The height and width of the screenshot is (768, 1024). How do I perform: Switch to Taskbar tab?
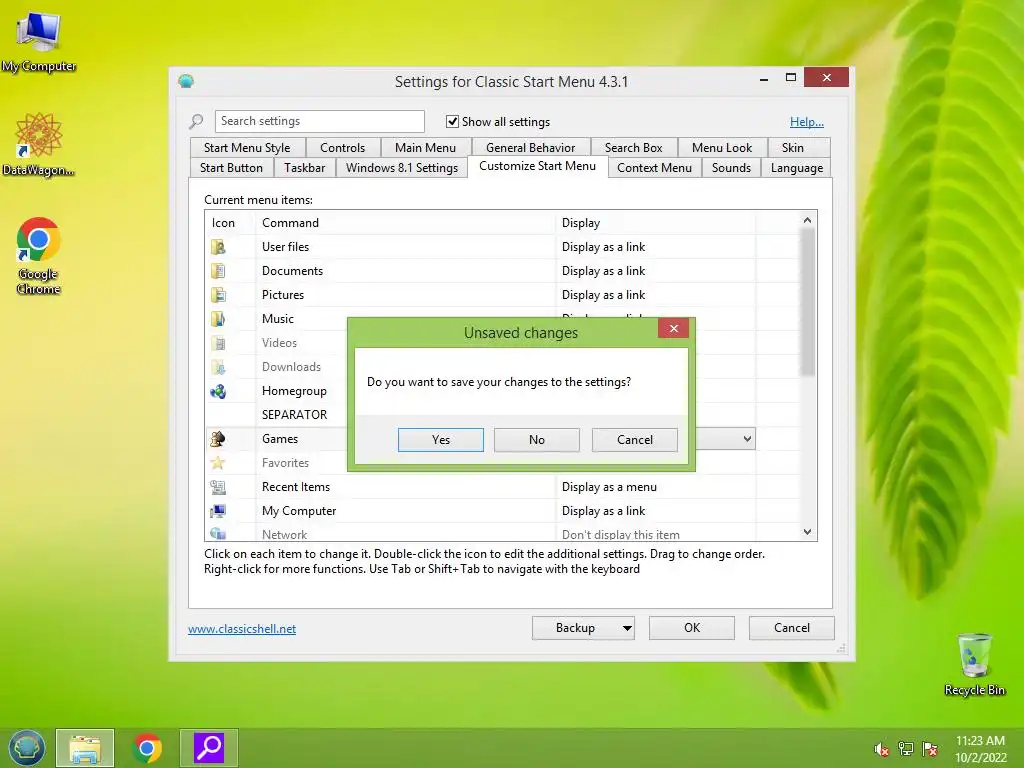(304, 168)
